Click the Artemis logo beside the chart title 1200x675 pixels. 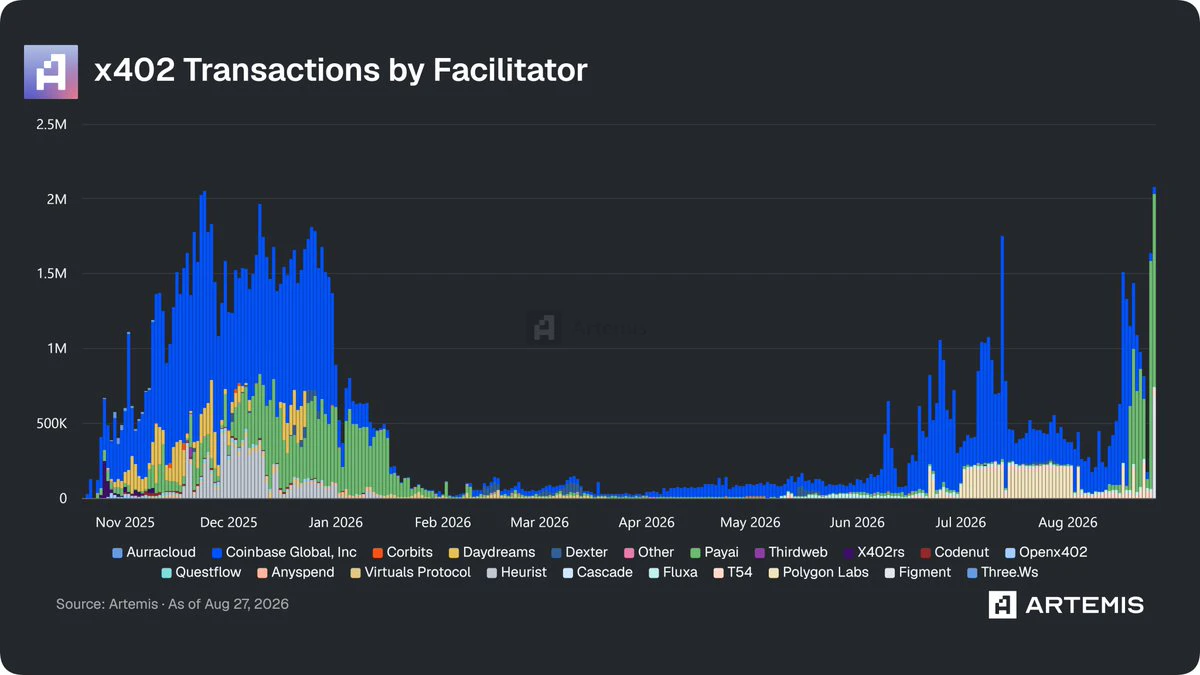(51, 72)
